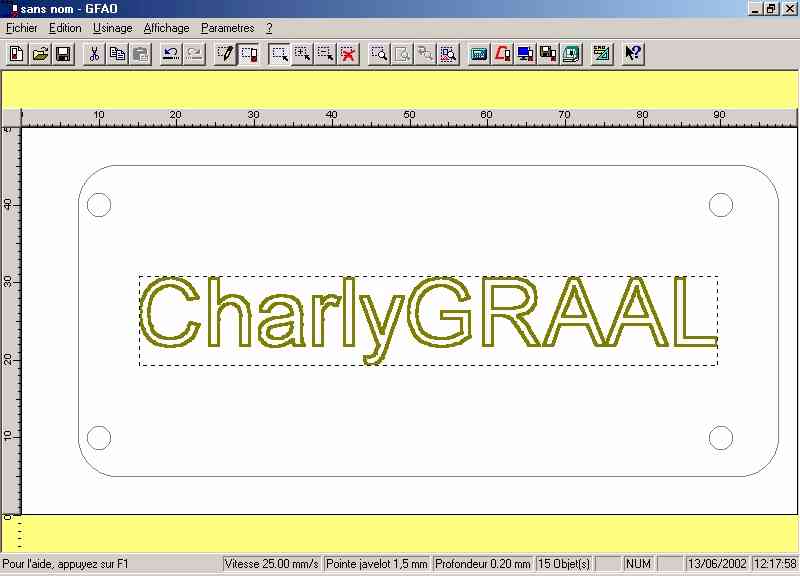Image resolution: width=800 pixels, height=576 pixels.
Task: Select the zoom window magnifier tool
Action: pyautogui.click(x=379, y=54)
